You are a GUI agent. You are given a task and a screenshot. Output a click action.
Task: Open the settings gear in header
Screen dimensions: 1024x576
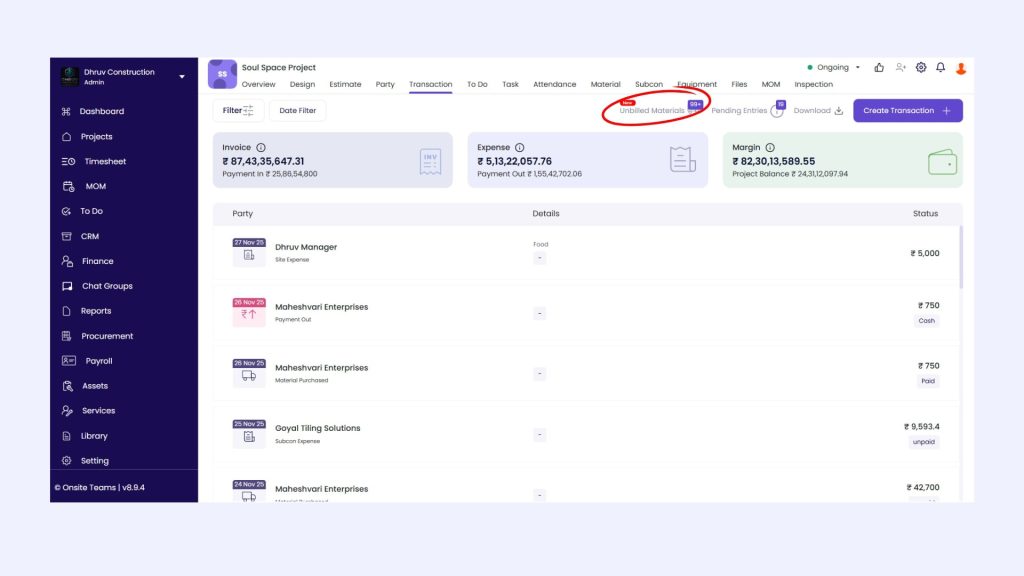coord(921,68)
